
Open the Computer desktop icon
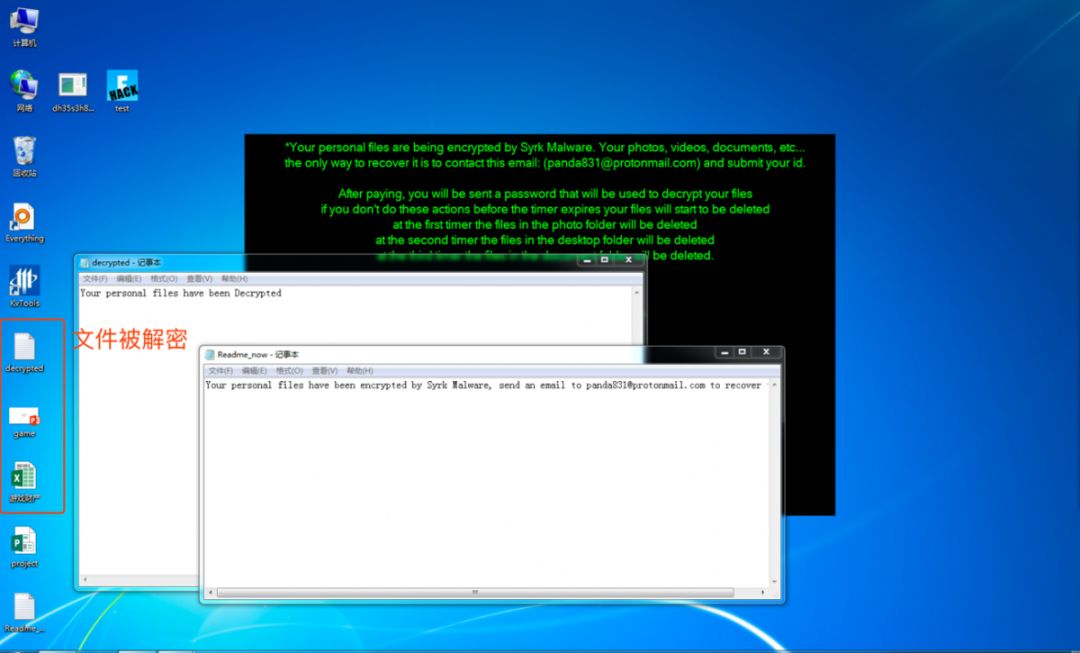[24, 26]
